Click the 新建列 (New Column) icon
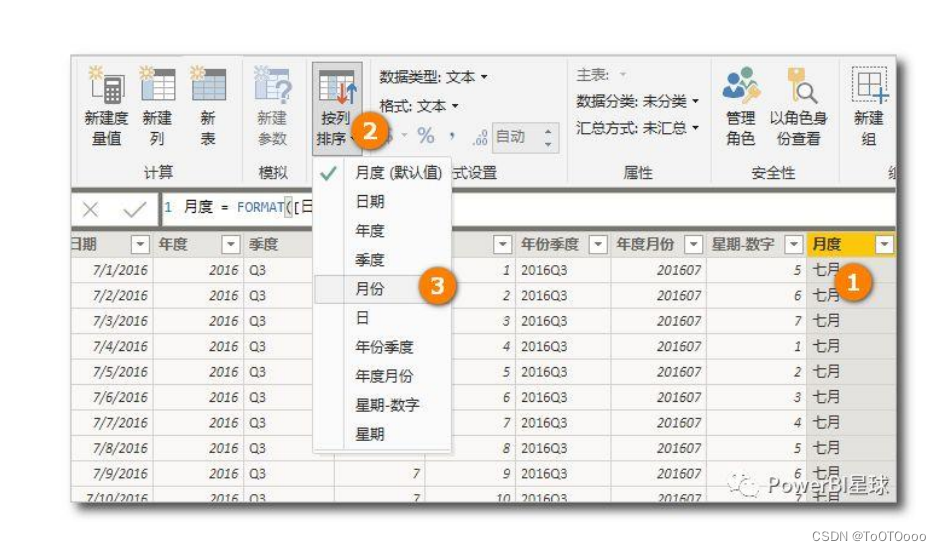The width and height of the screenshot is (941, 551). [x=157, y=85]
